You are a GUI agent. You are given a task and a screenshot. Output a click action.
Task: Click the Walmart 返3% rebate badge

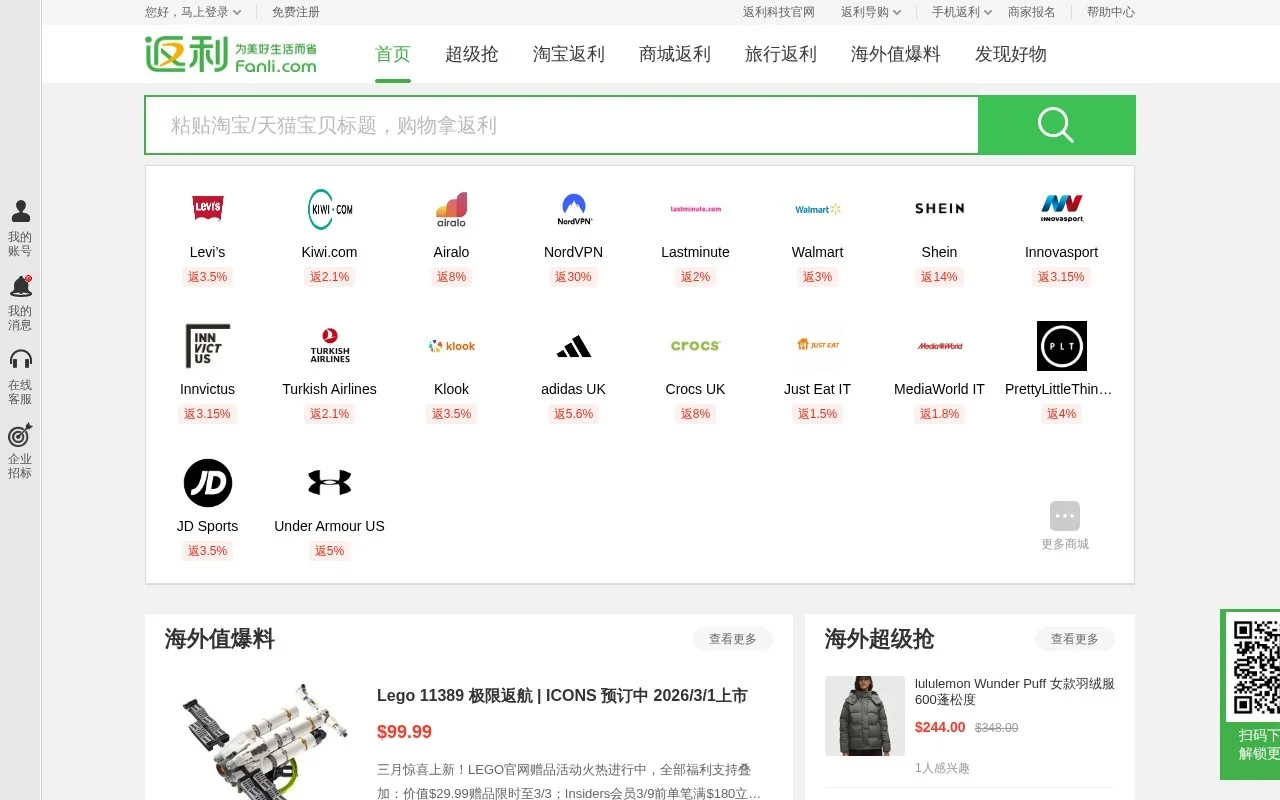(x=817, y=277)
